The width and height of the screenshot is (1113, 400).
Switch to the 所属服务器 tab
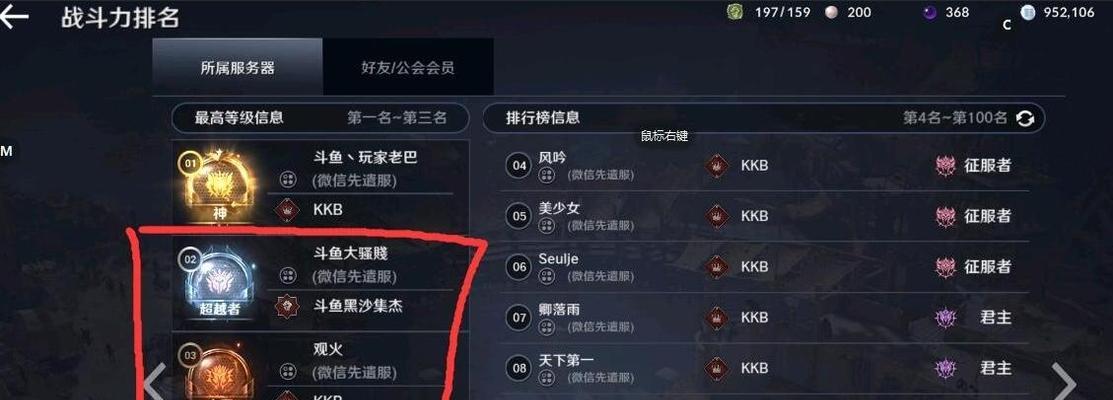click(x=238, y=67)
